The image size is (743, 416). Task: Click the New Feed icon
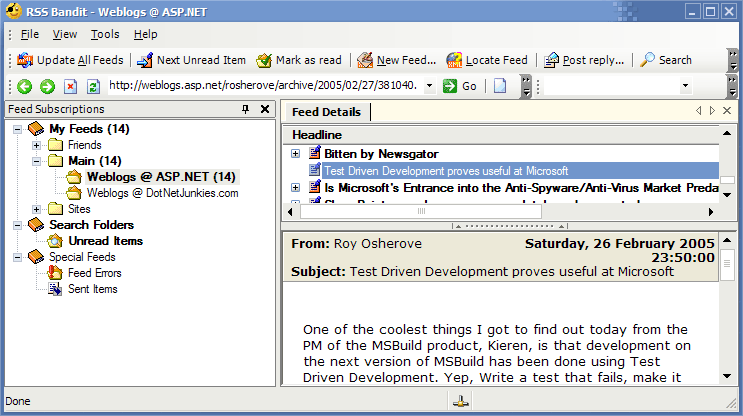(x=365, y=60)
